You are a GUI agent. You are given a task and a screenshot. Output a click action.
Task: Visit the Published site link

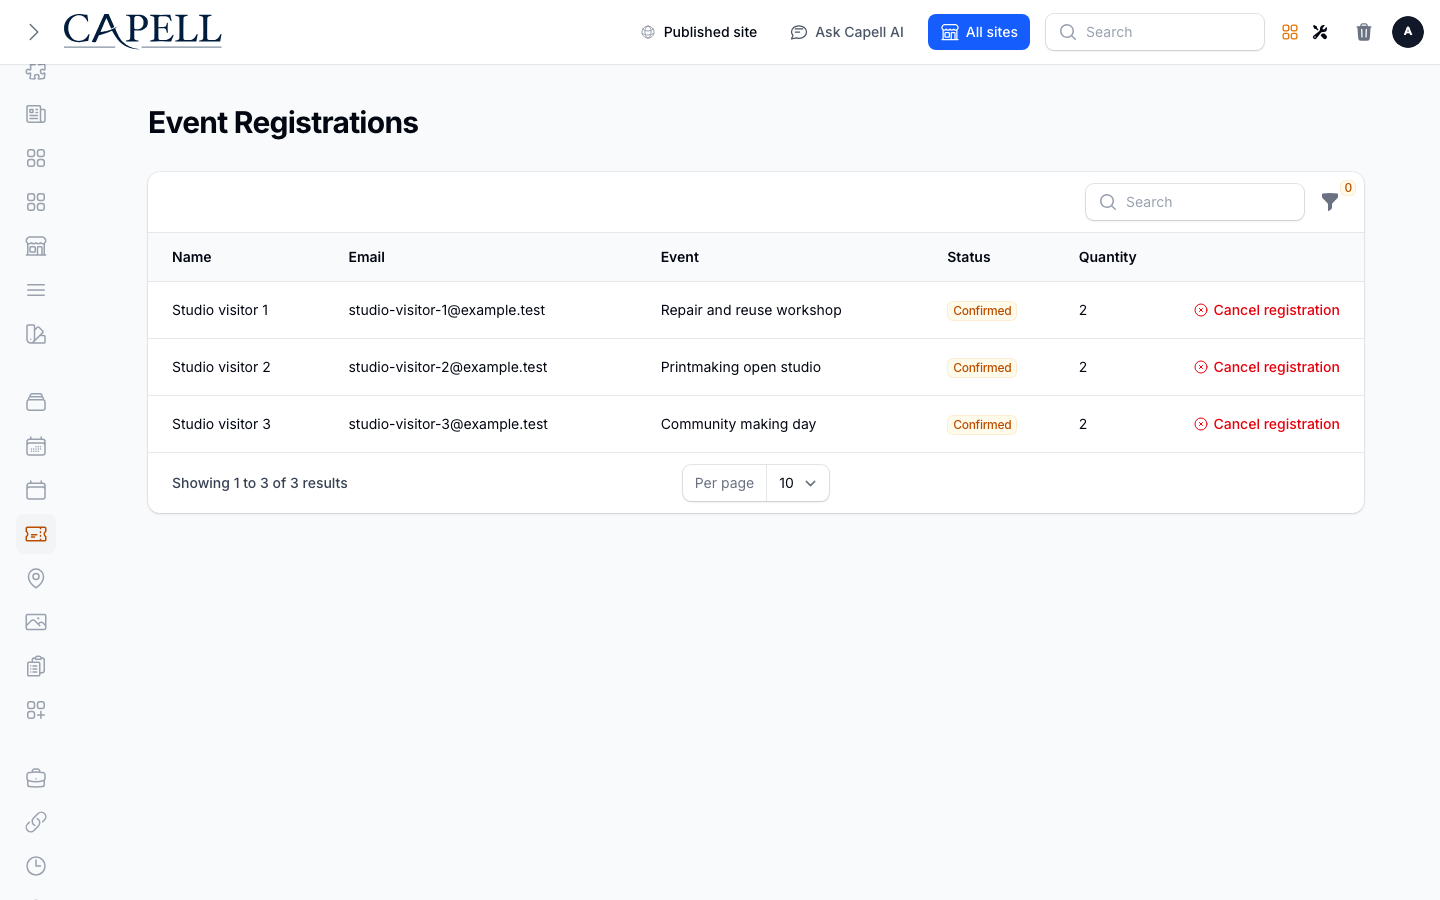click(x=699, y=32)
